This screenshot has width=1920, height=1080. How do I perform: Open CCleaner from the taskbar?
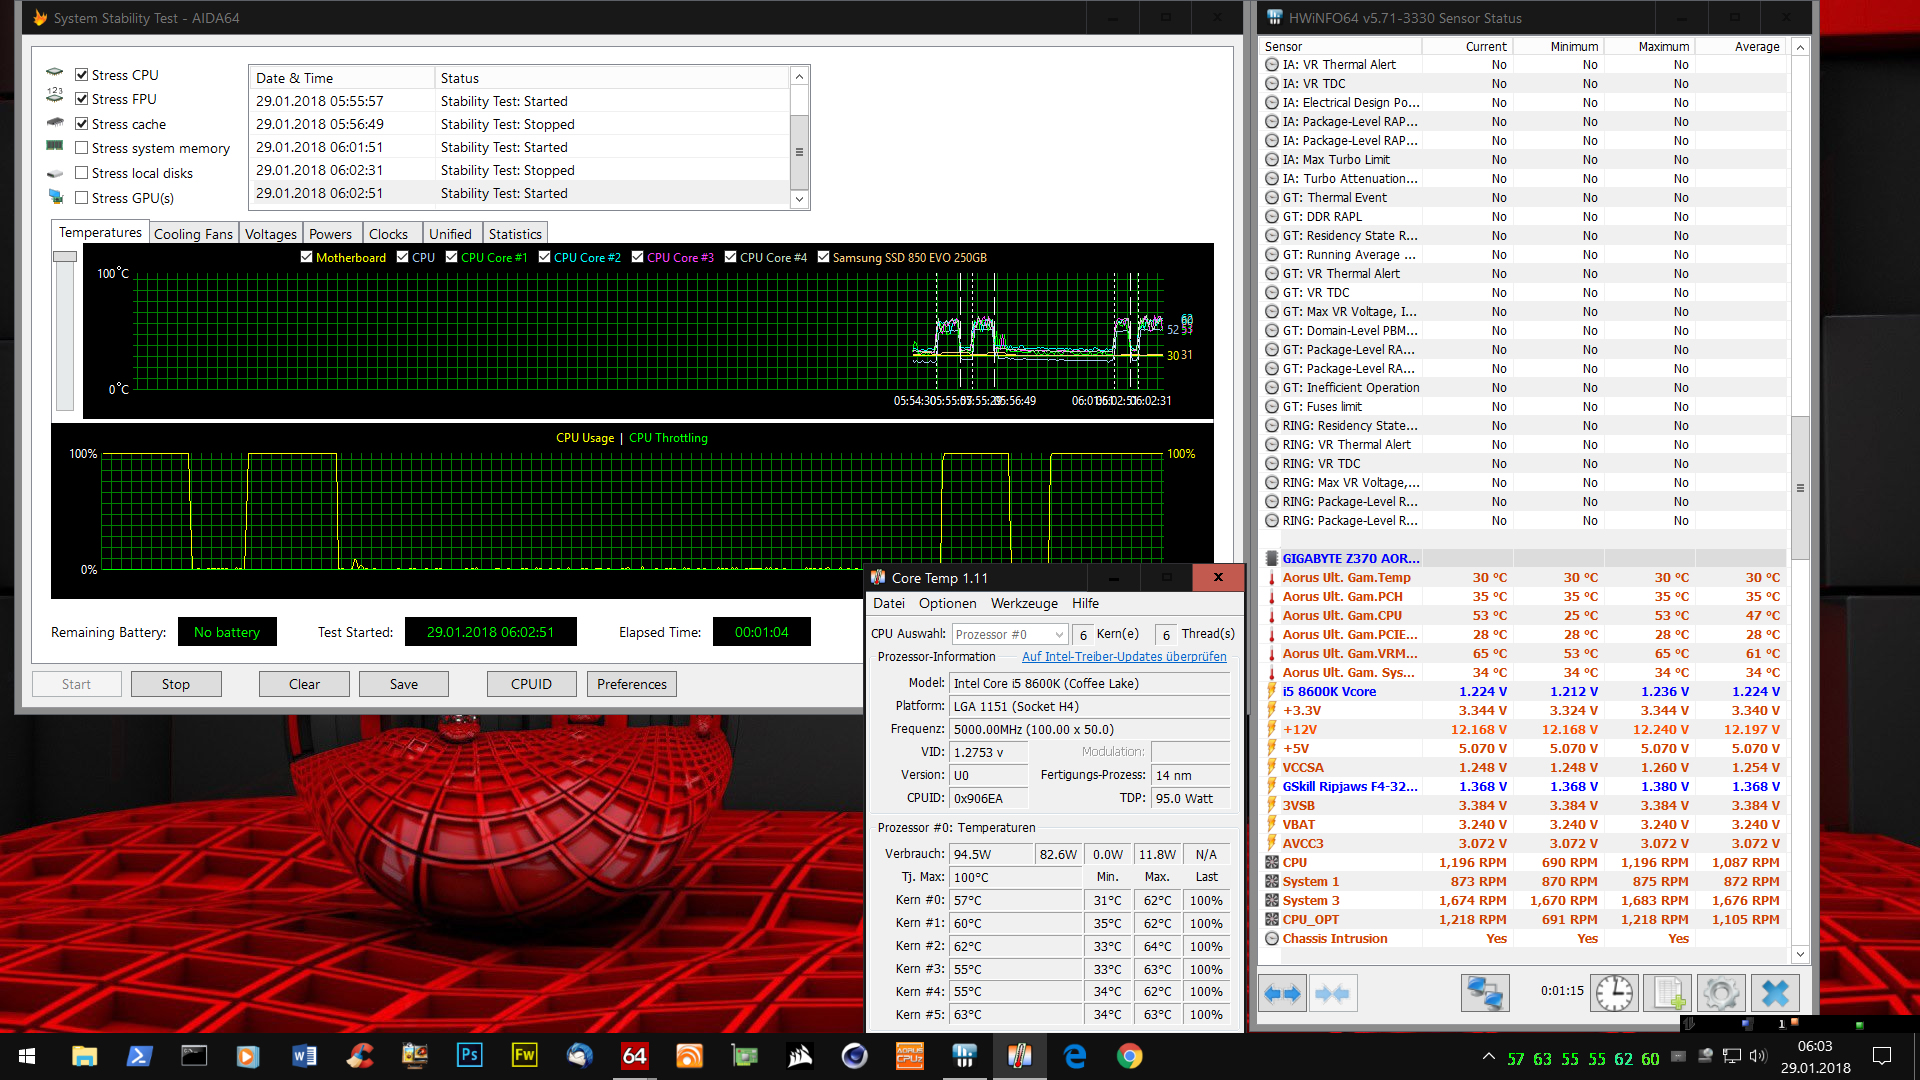pyautogui.click(x=359, y=1056)
